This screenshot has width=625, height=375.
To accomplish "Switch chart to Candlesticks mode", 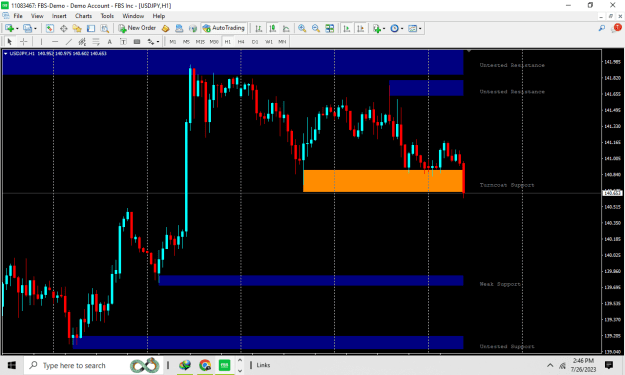I will click(273, 28).
